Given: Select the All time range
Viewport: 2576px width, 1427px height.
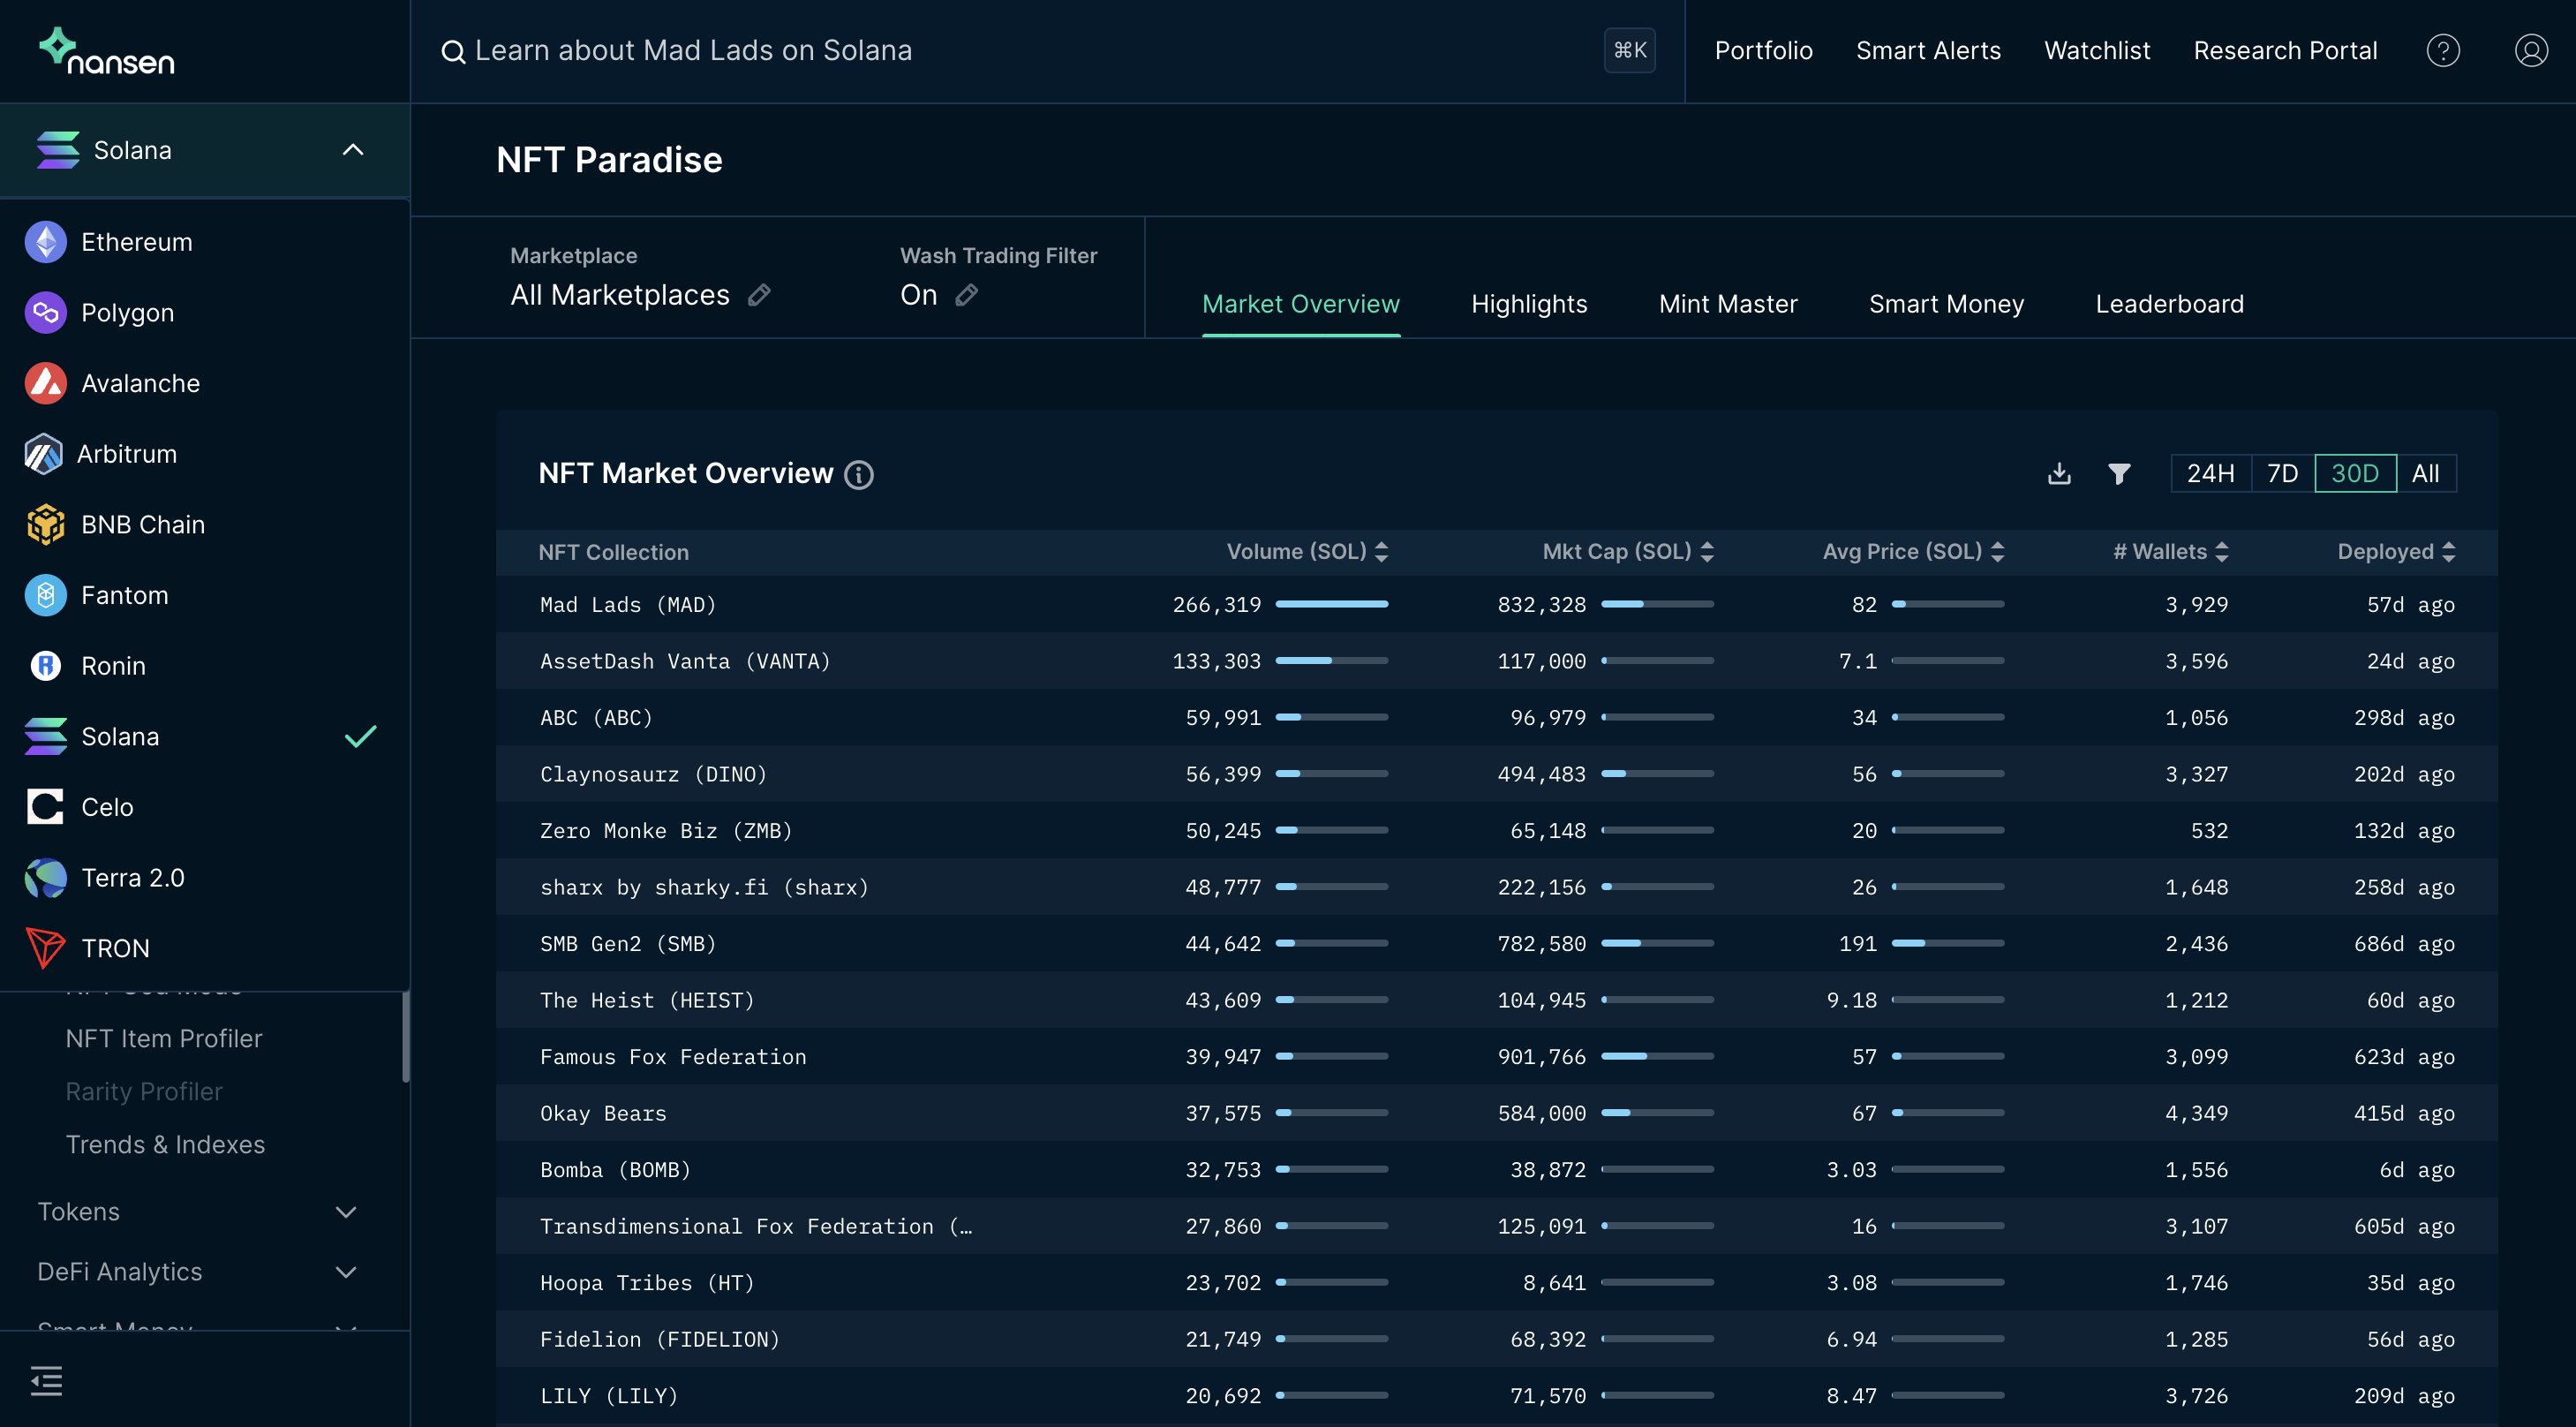Looking at the screenshot, I should tap(2426, 473).
